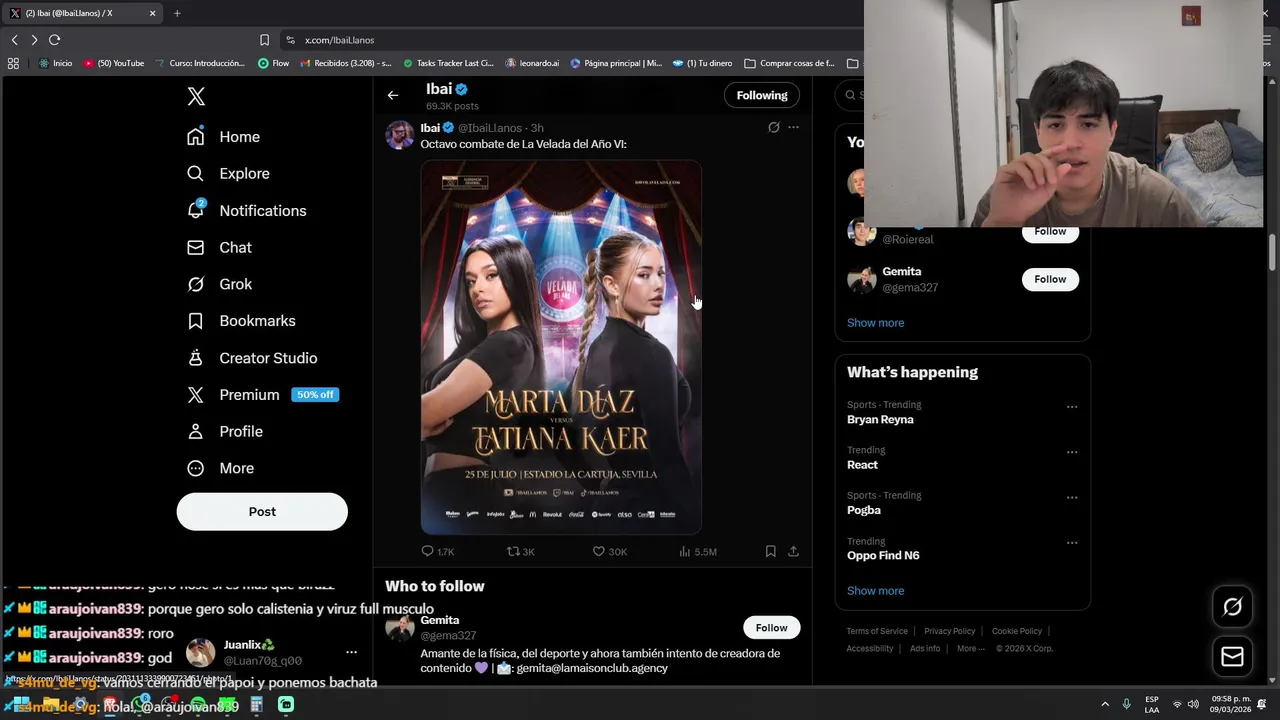
Task: Open the three-dot menu on Ibai's post
Action: 793,128
